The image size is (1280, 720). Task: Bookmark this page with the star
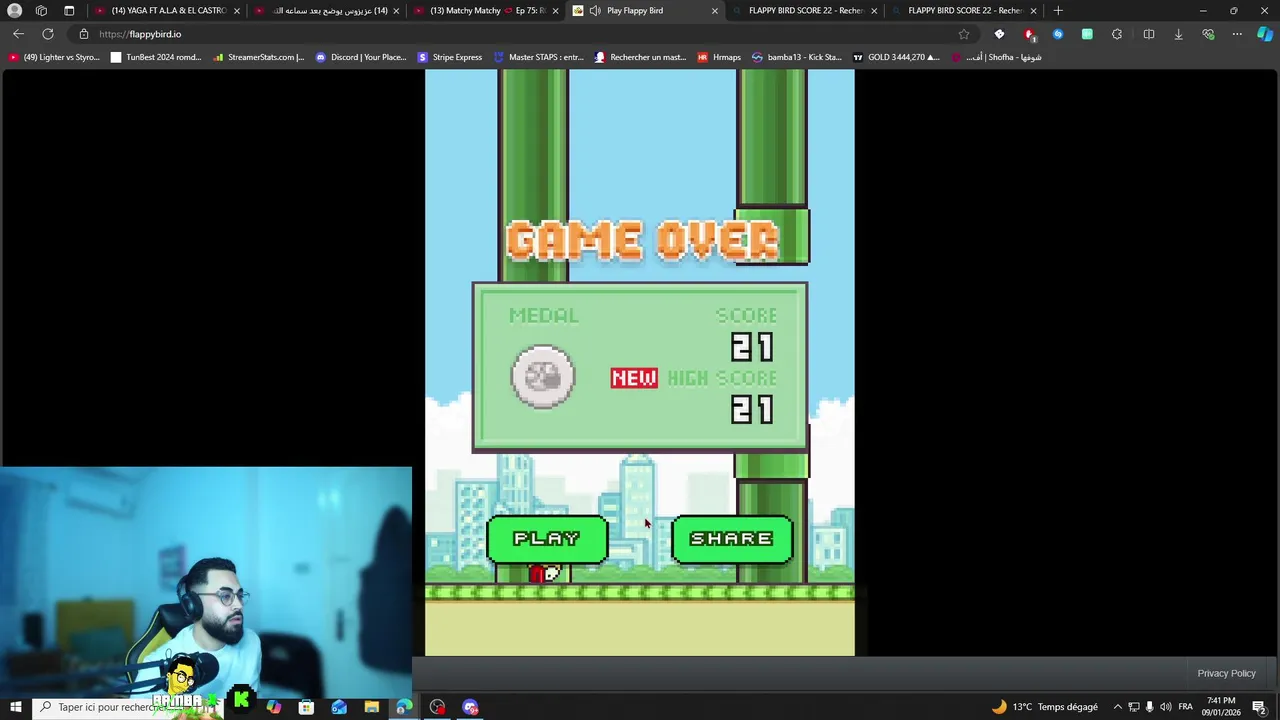point(964,34)
